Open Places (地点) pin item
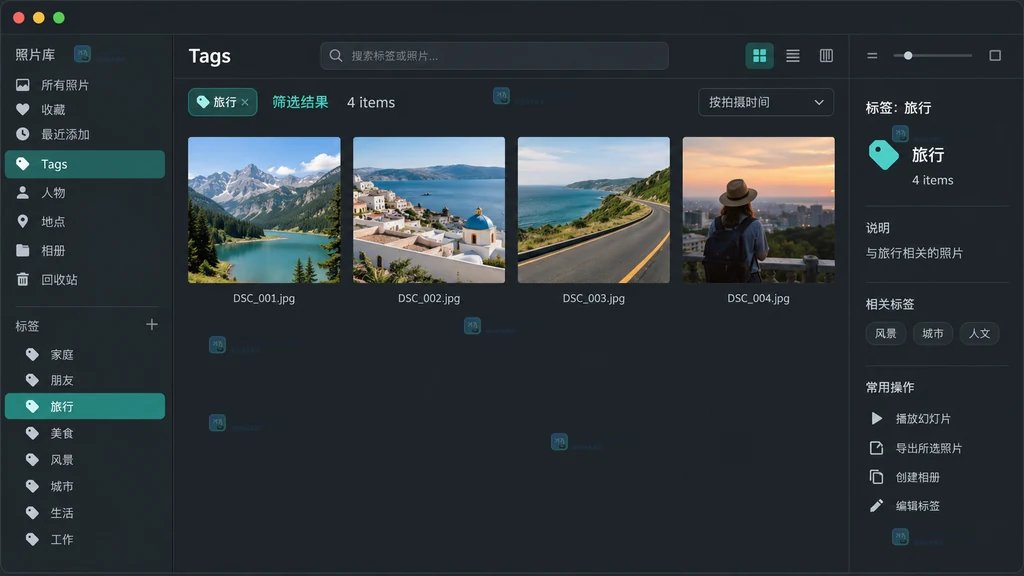The width and height of the screenshot is (1024, 576). point(85,221)
